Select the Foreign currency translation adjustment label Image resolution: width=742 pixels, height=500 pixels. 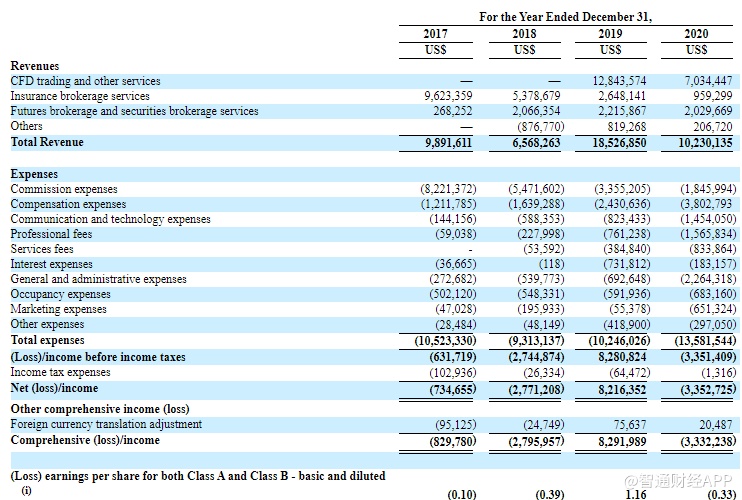coord(106,424)
